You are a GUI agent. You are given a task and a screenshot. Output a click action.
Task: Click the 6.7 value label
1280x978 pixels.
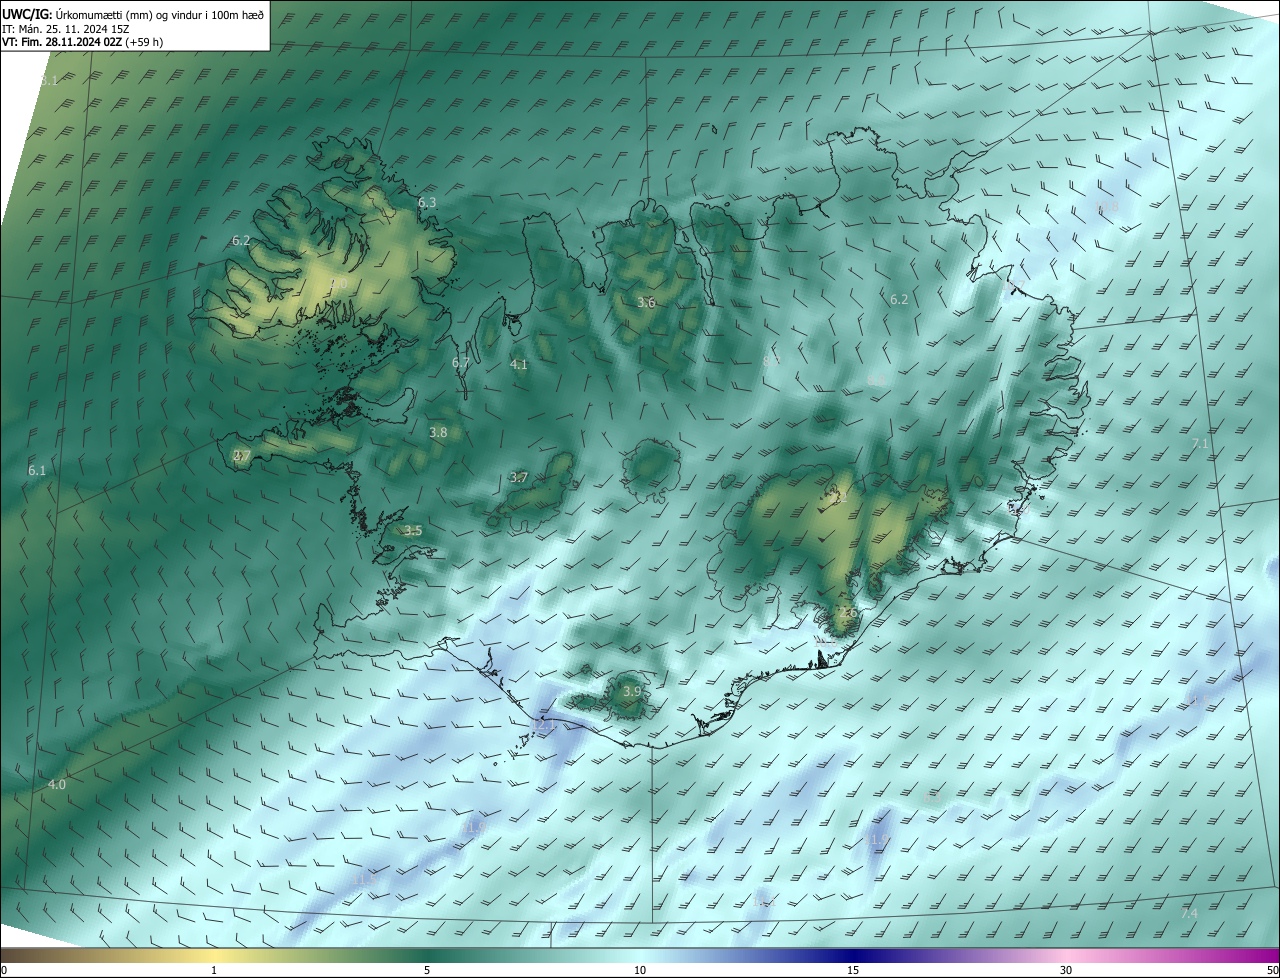coord(460,362)
